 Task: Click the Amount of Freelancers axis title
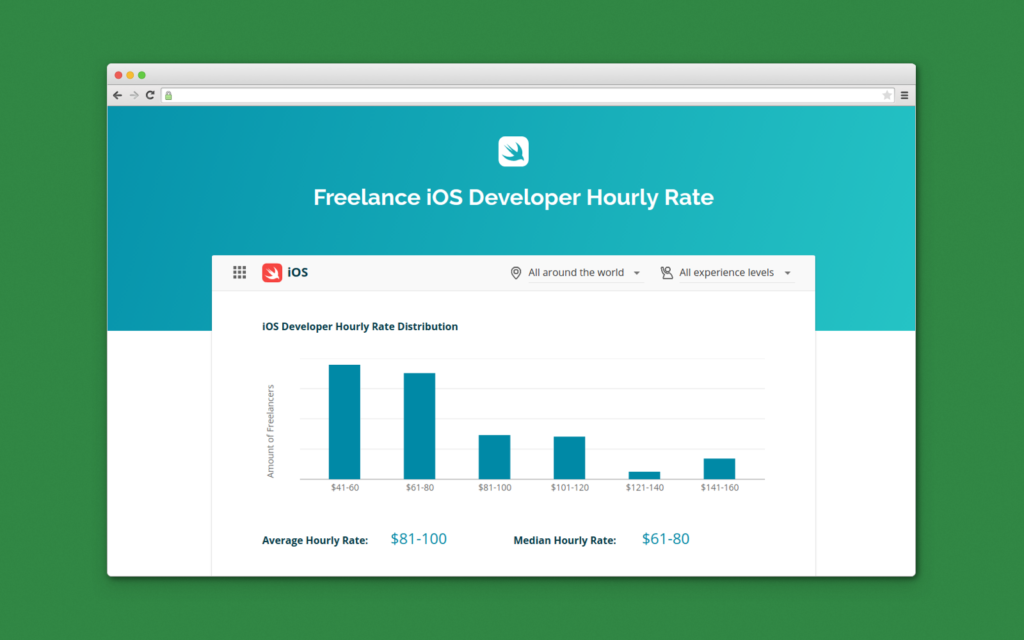click(270, 431)
